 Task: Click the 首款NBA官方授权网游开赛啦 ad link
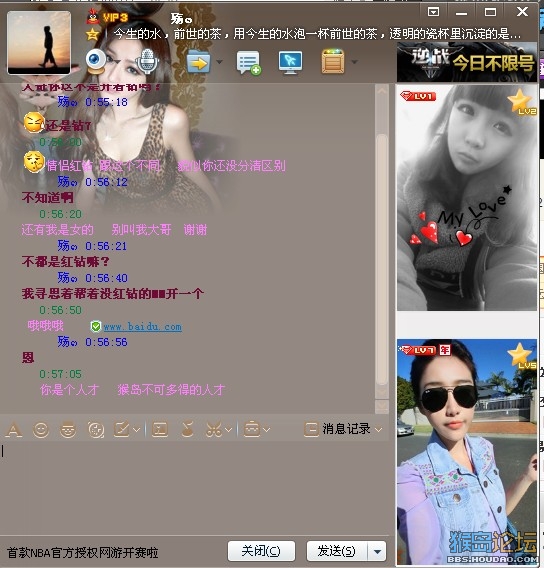83,553
